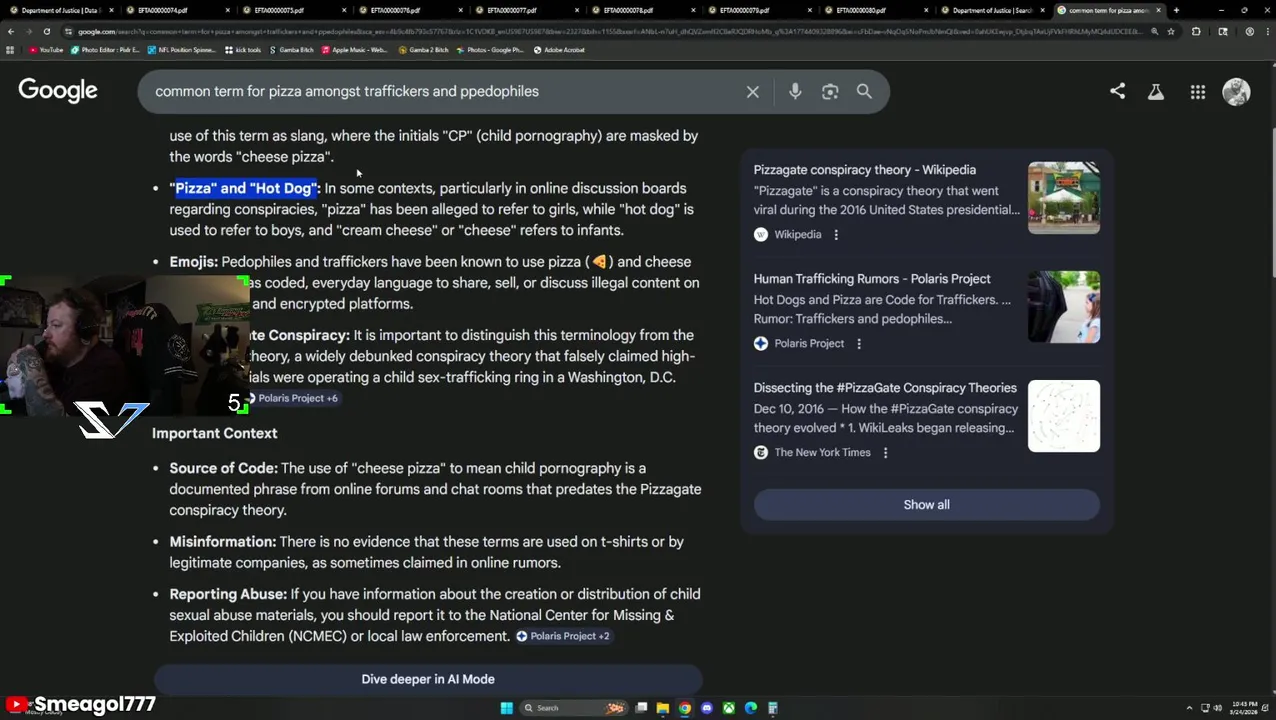Open Polaris Project +6 source chip
This screenshot has width=1276, height=720.
point(293,398)
